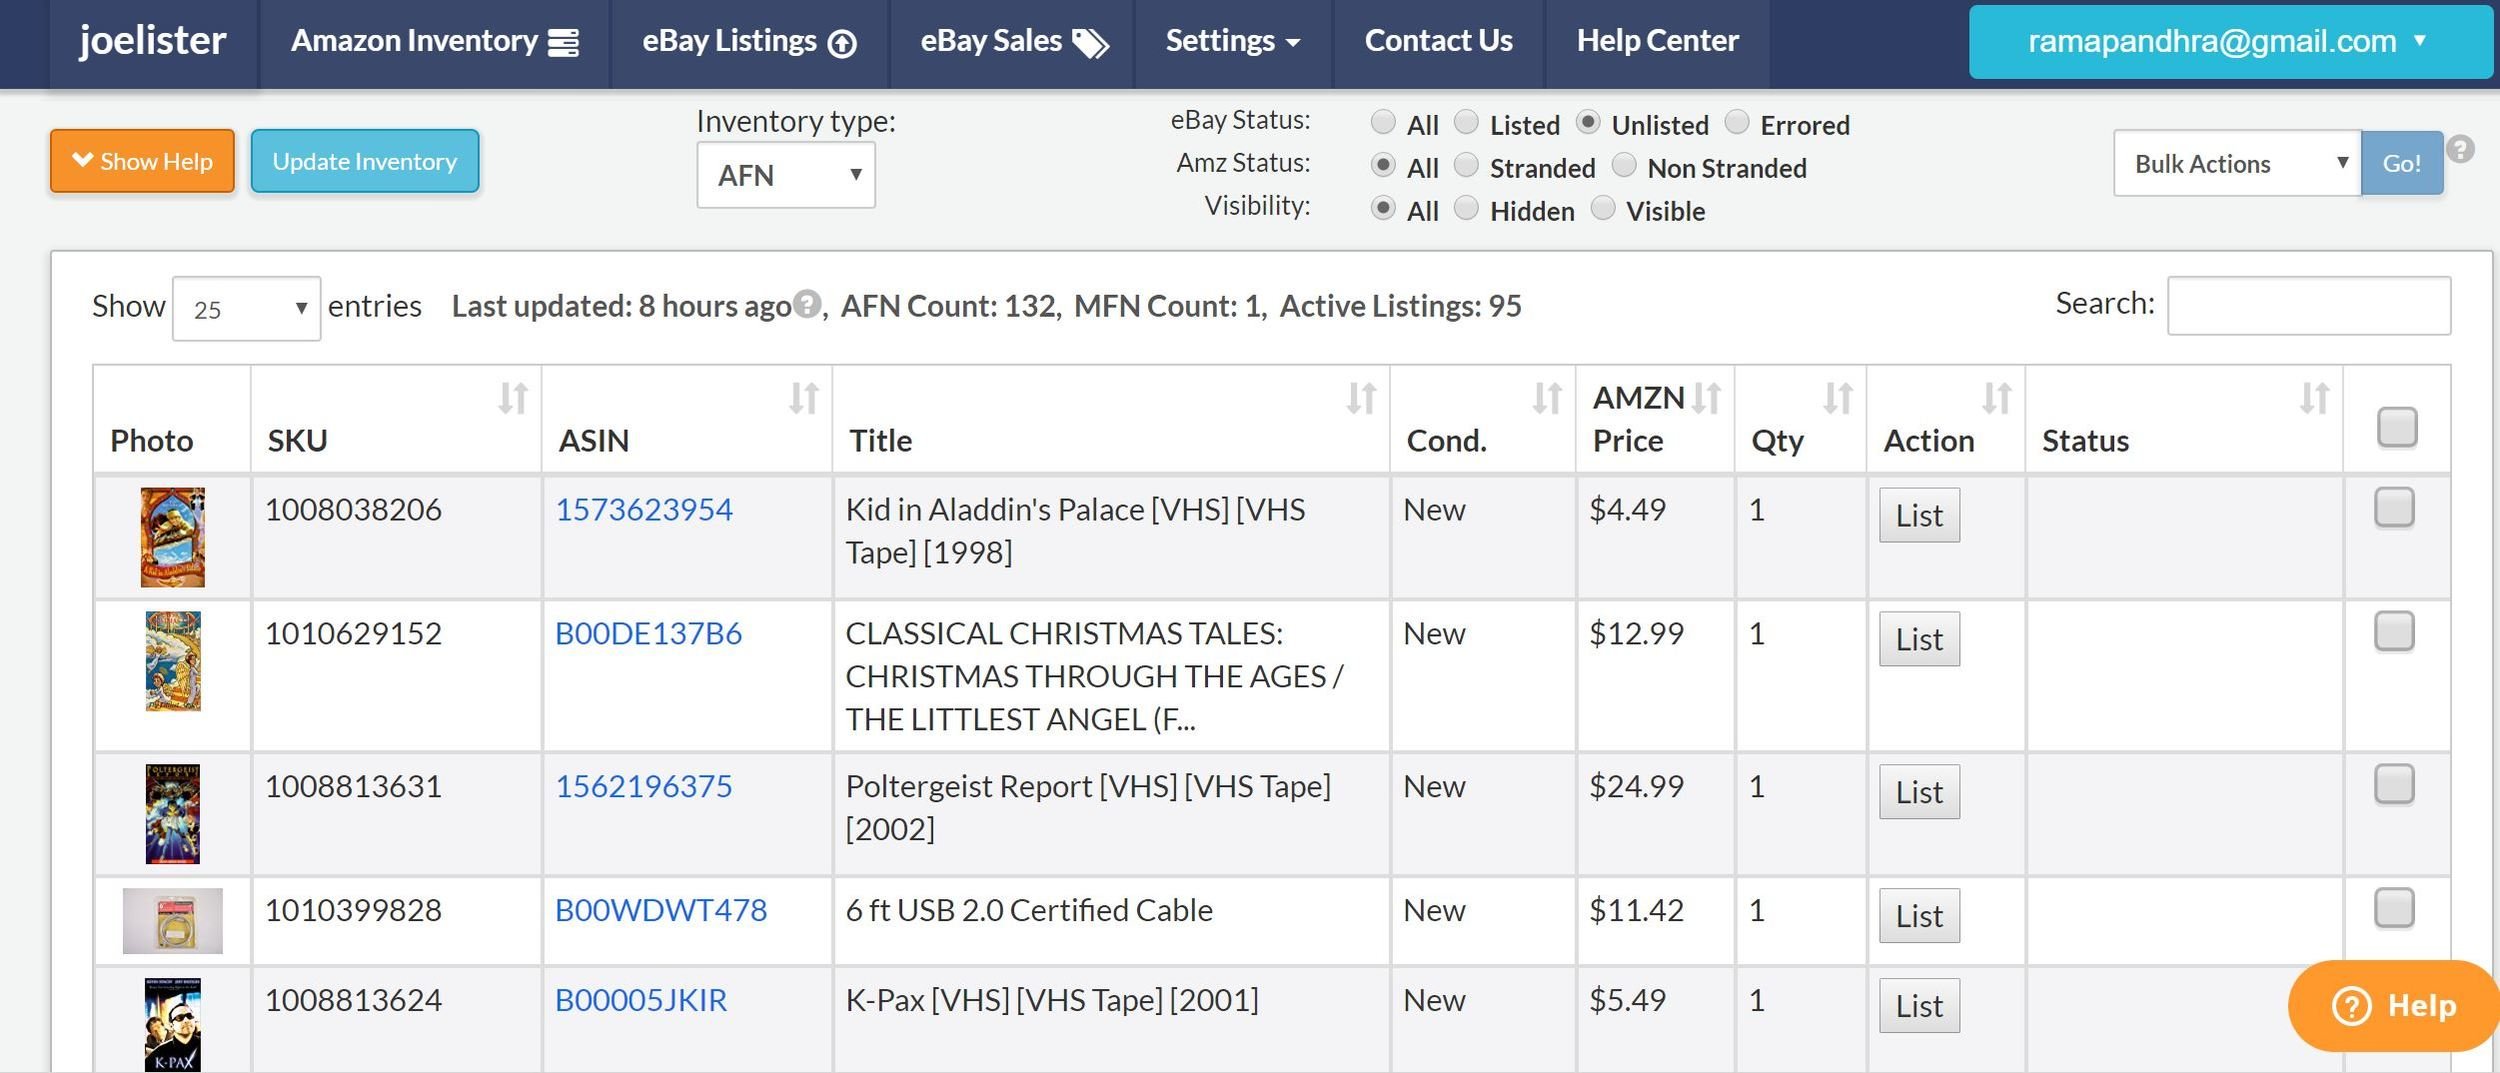Select Amz Status All radio button
The width and height of the screenshot is (2500, 1073).
pyautogui.click(x=1383, y=165)
